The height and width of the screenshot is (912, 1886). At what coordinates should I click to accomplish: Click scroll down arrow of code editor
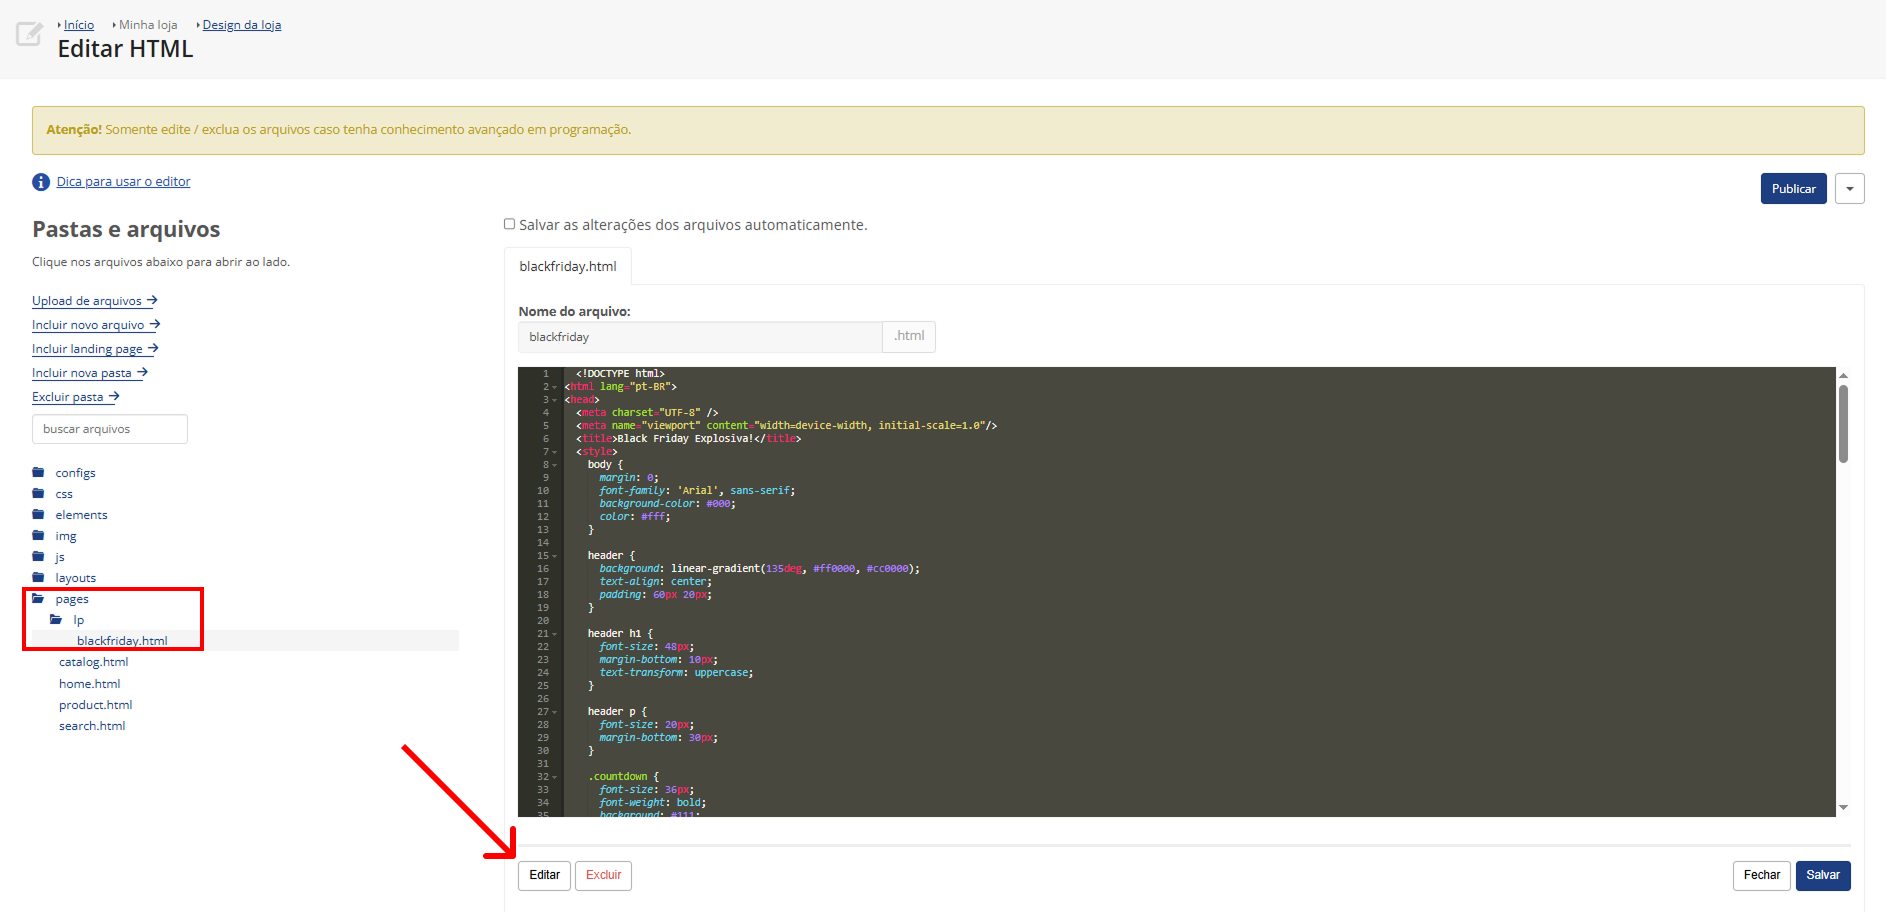pyautogui.click(x=1843, y=807)
